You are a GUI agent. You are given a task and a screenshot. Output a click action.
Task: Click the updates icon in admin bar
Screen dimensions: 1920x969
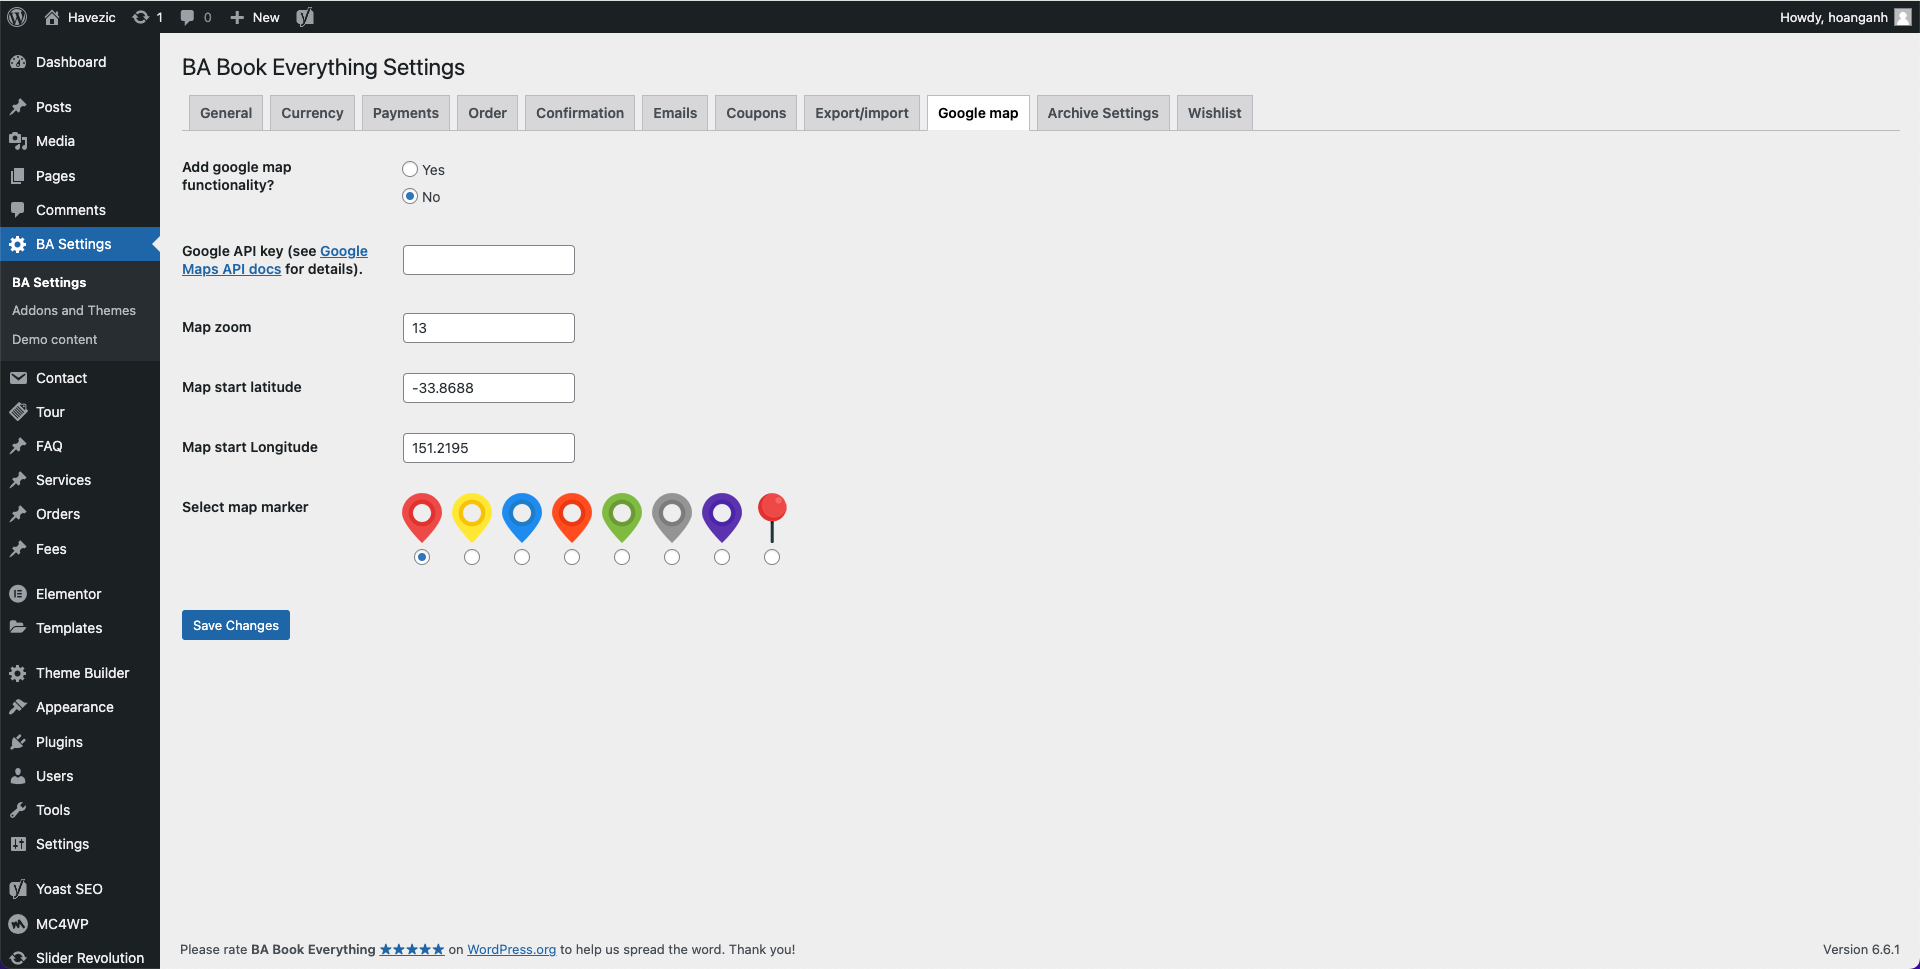[141, 17]
